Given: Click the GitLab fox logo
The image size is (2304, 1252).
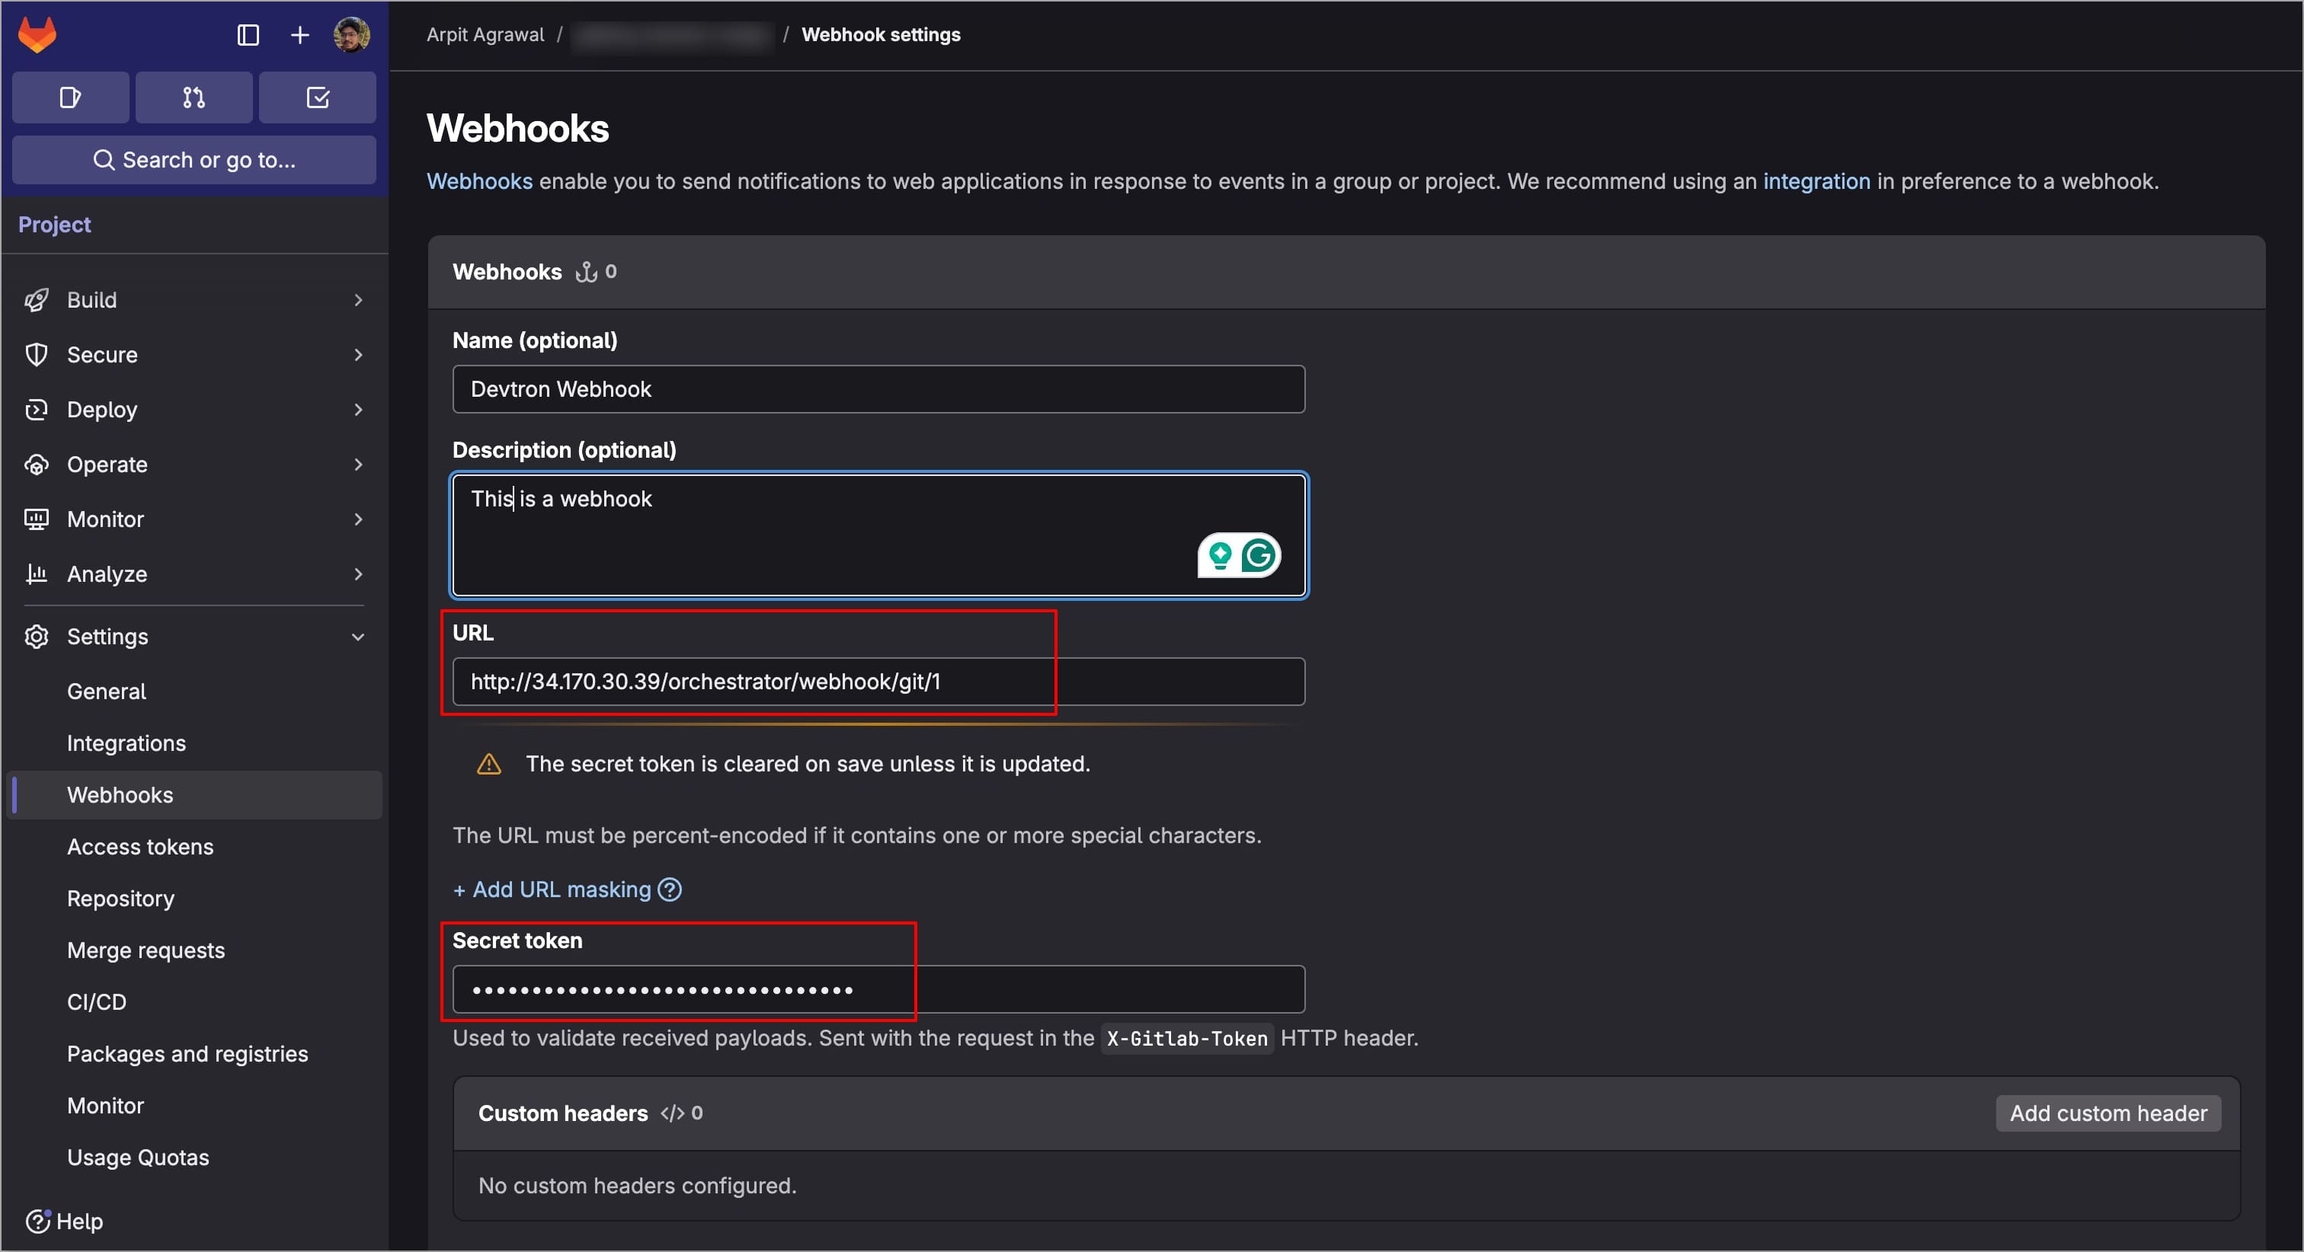Looking at the screenshot, I should [37, 35].
